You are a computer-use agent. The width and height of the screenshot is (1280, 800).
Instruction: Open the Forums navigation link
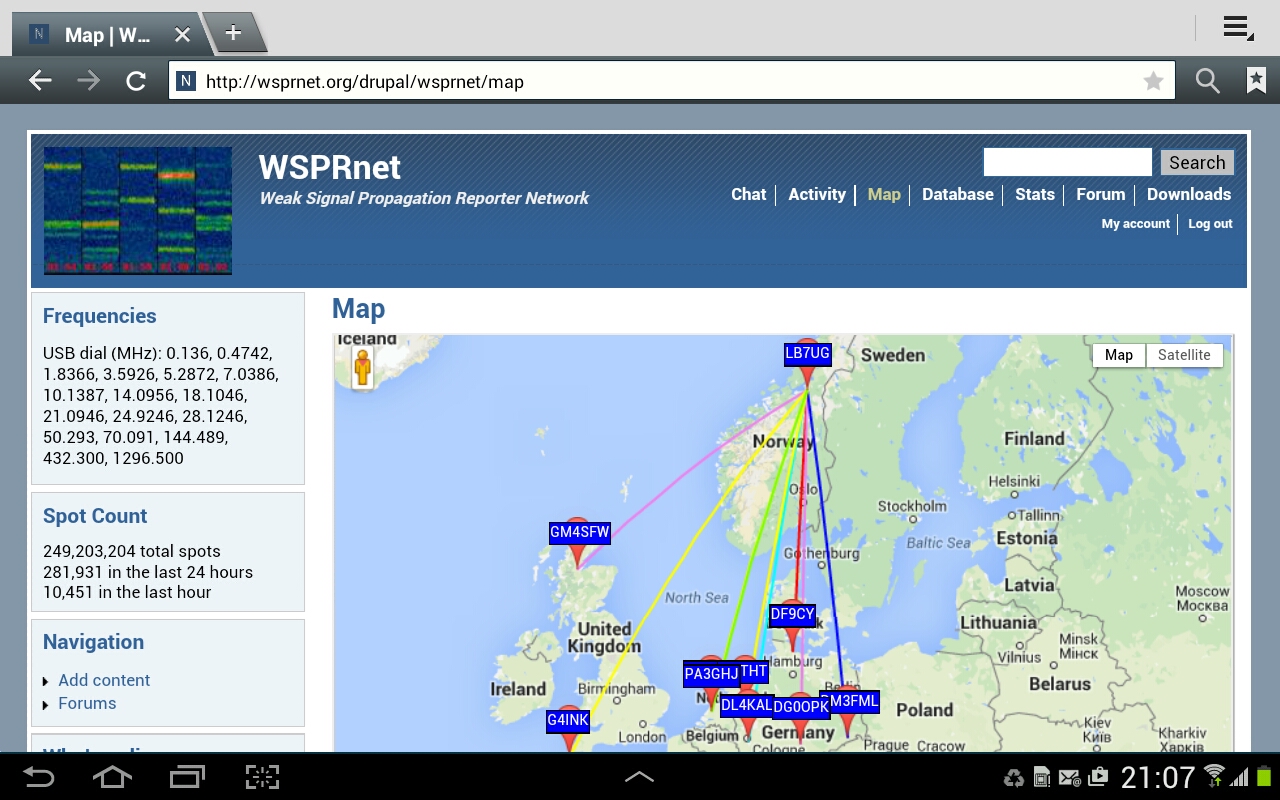pos(87,703)
